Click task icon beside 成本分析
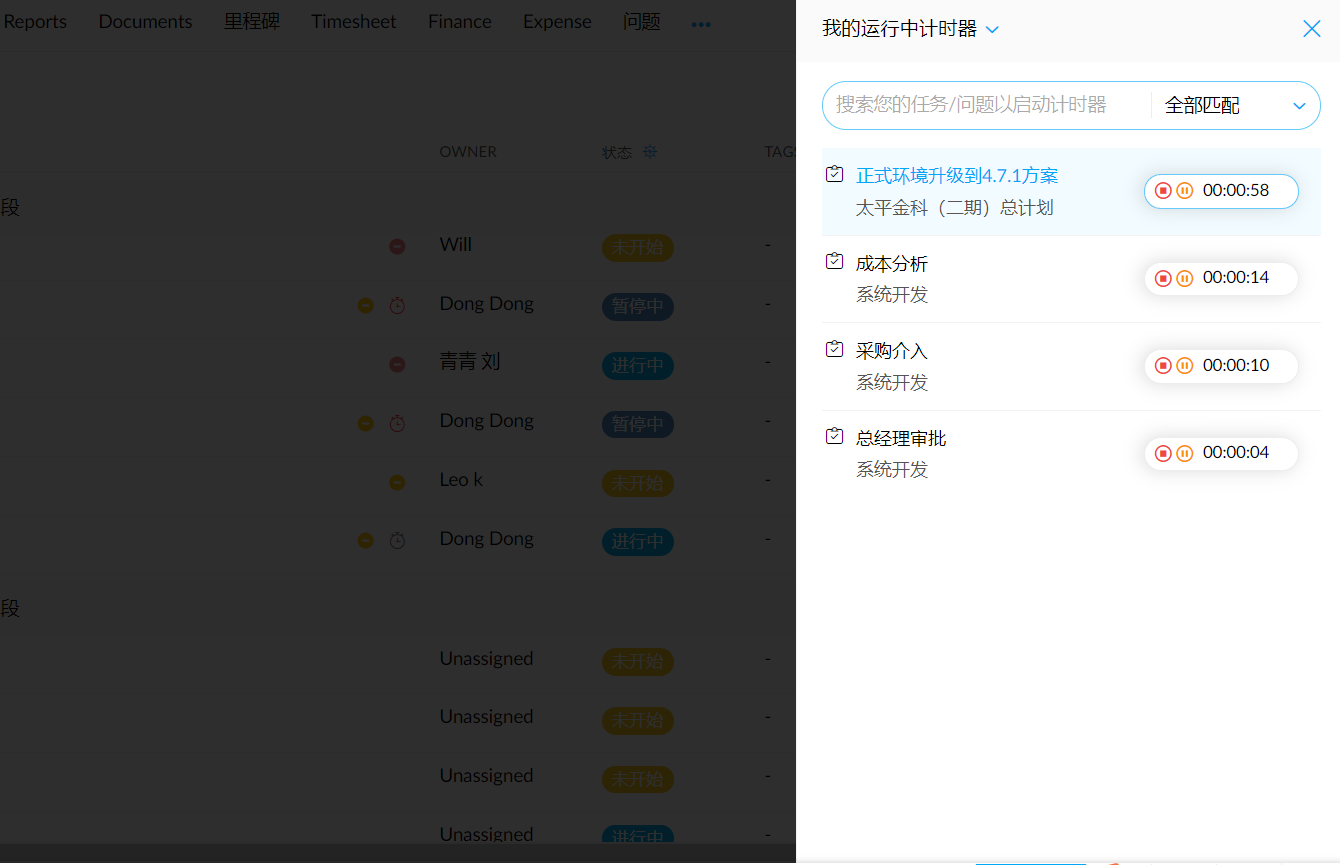The width and height of the screenshot is (1340, 865). pos(834,262)
